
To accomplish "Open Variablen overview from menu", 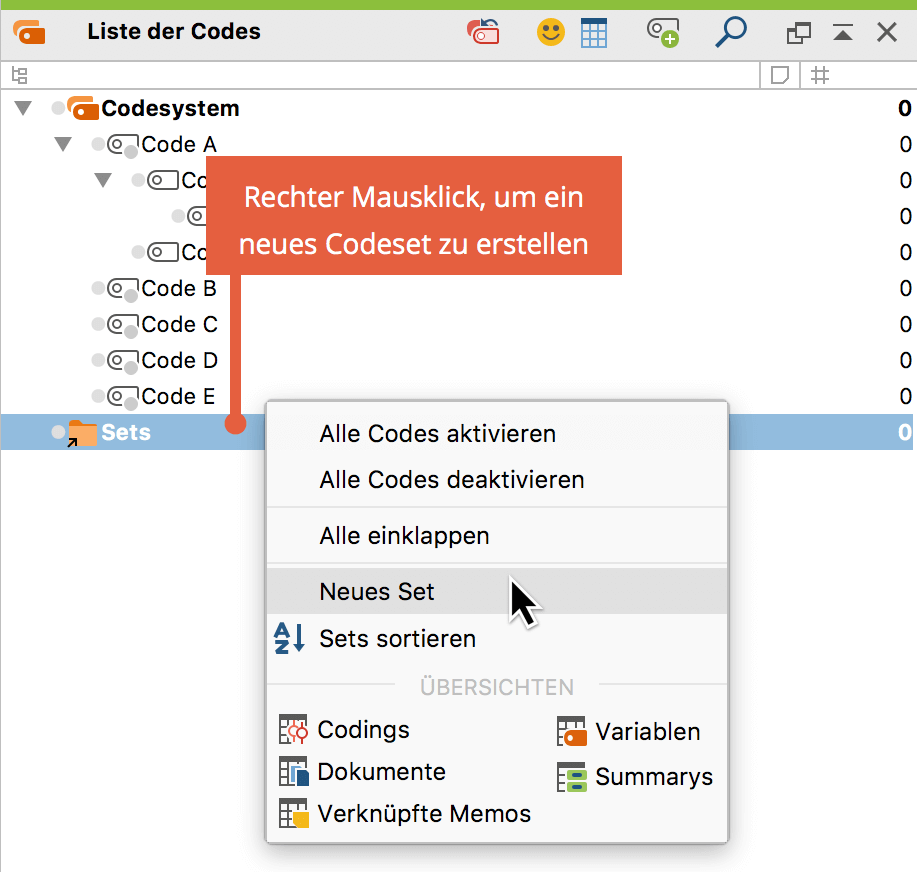I will (x=647, y=732).
